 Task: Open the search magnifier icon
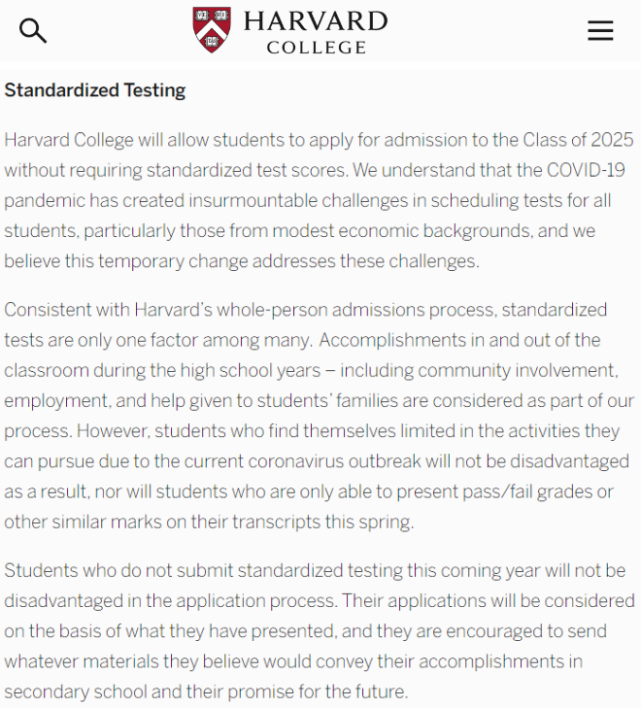[x=33, y=31]
